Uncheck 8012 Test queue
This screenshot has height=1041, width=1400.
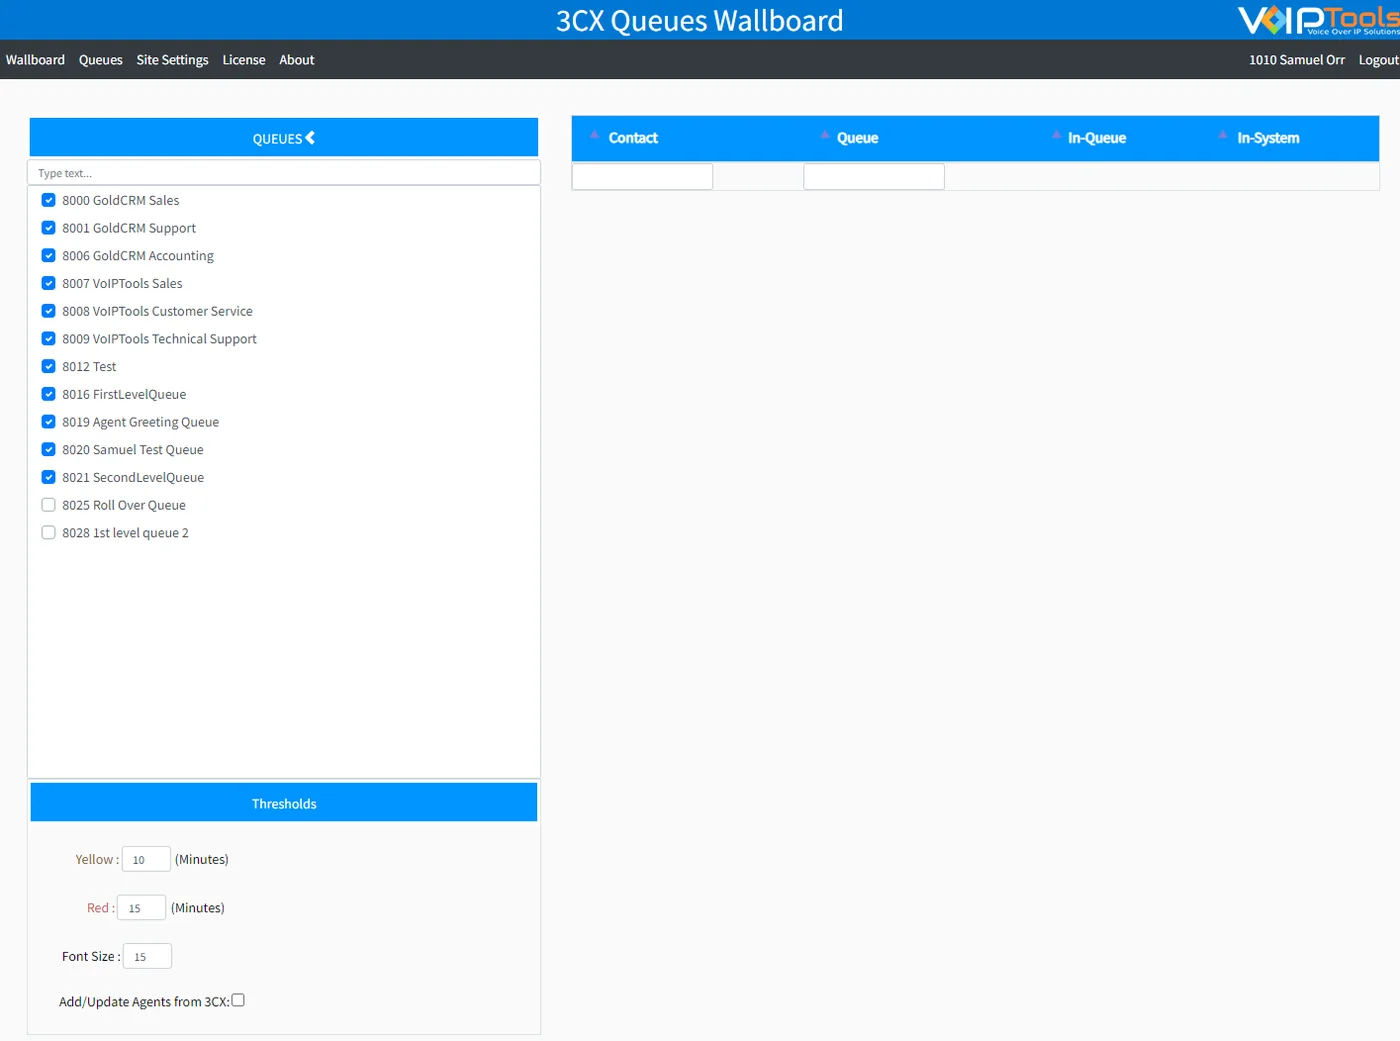click(x=48, y=366)
